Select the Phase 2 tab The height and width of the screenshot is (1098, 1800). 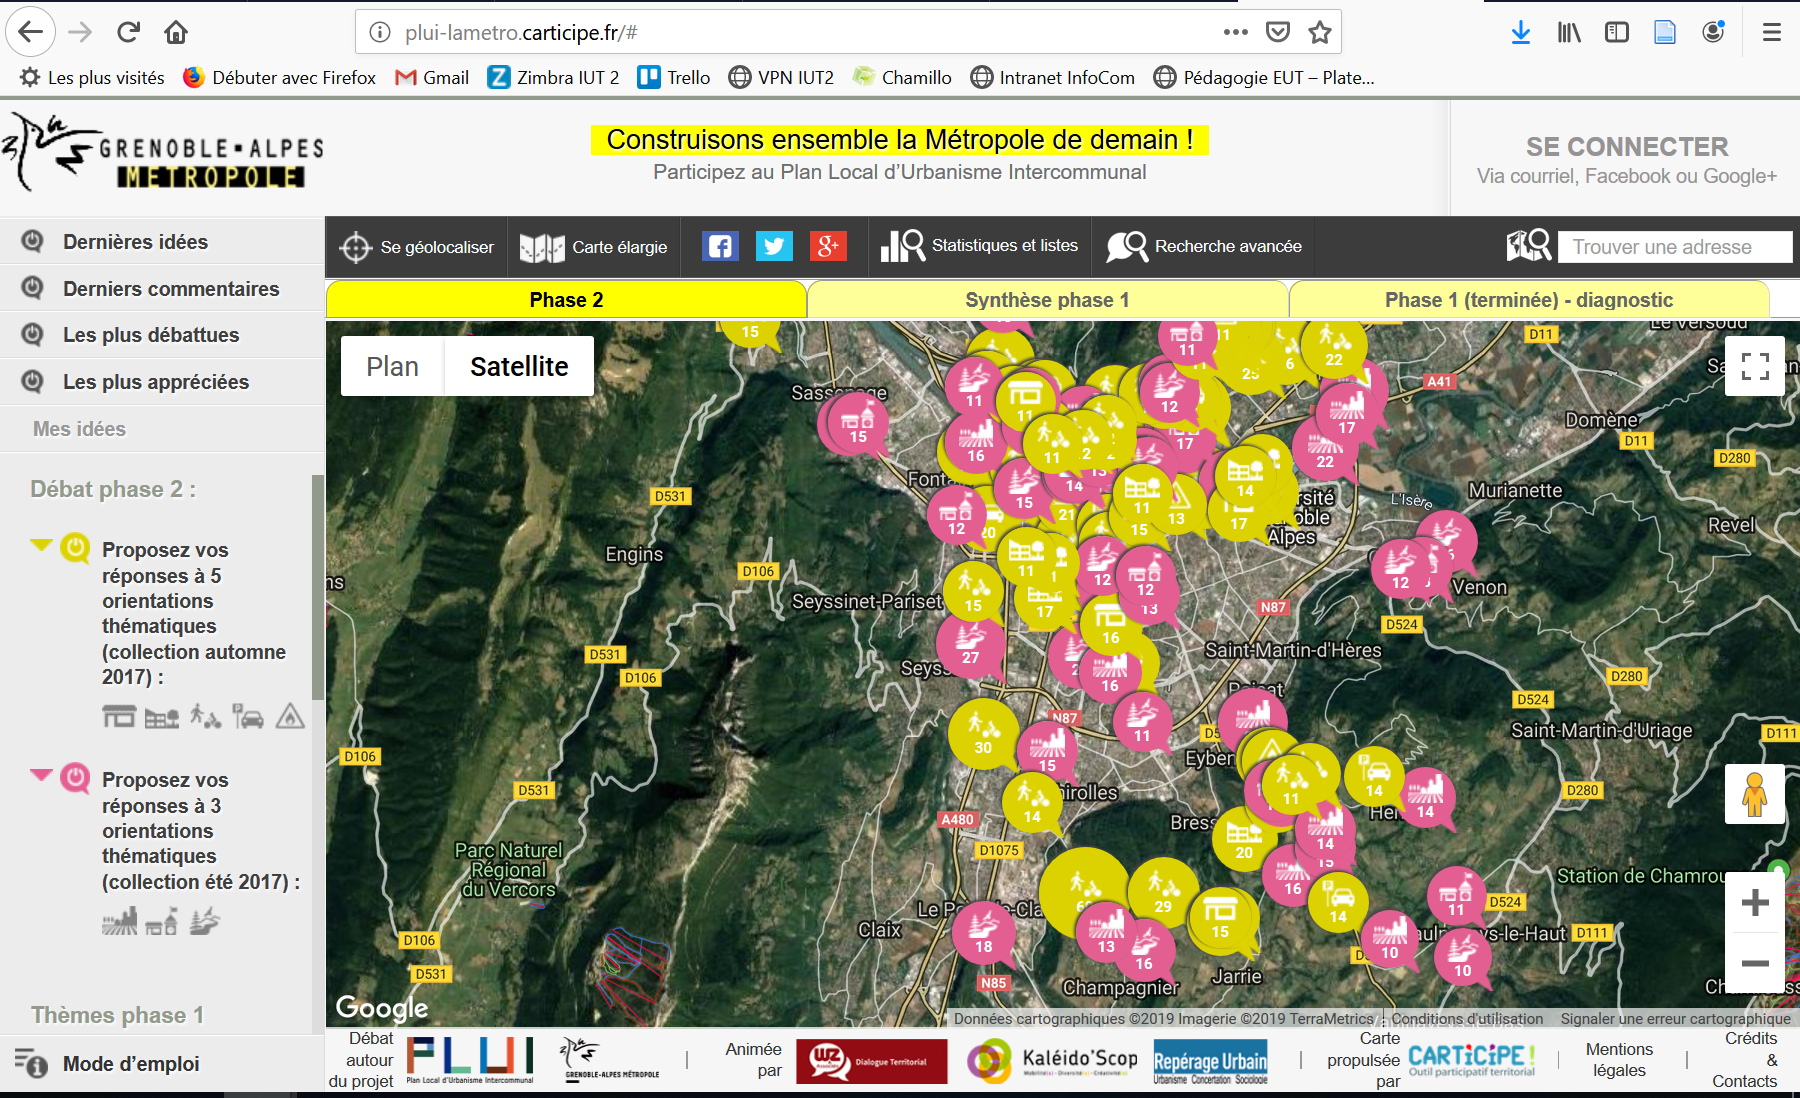point(566,300)
